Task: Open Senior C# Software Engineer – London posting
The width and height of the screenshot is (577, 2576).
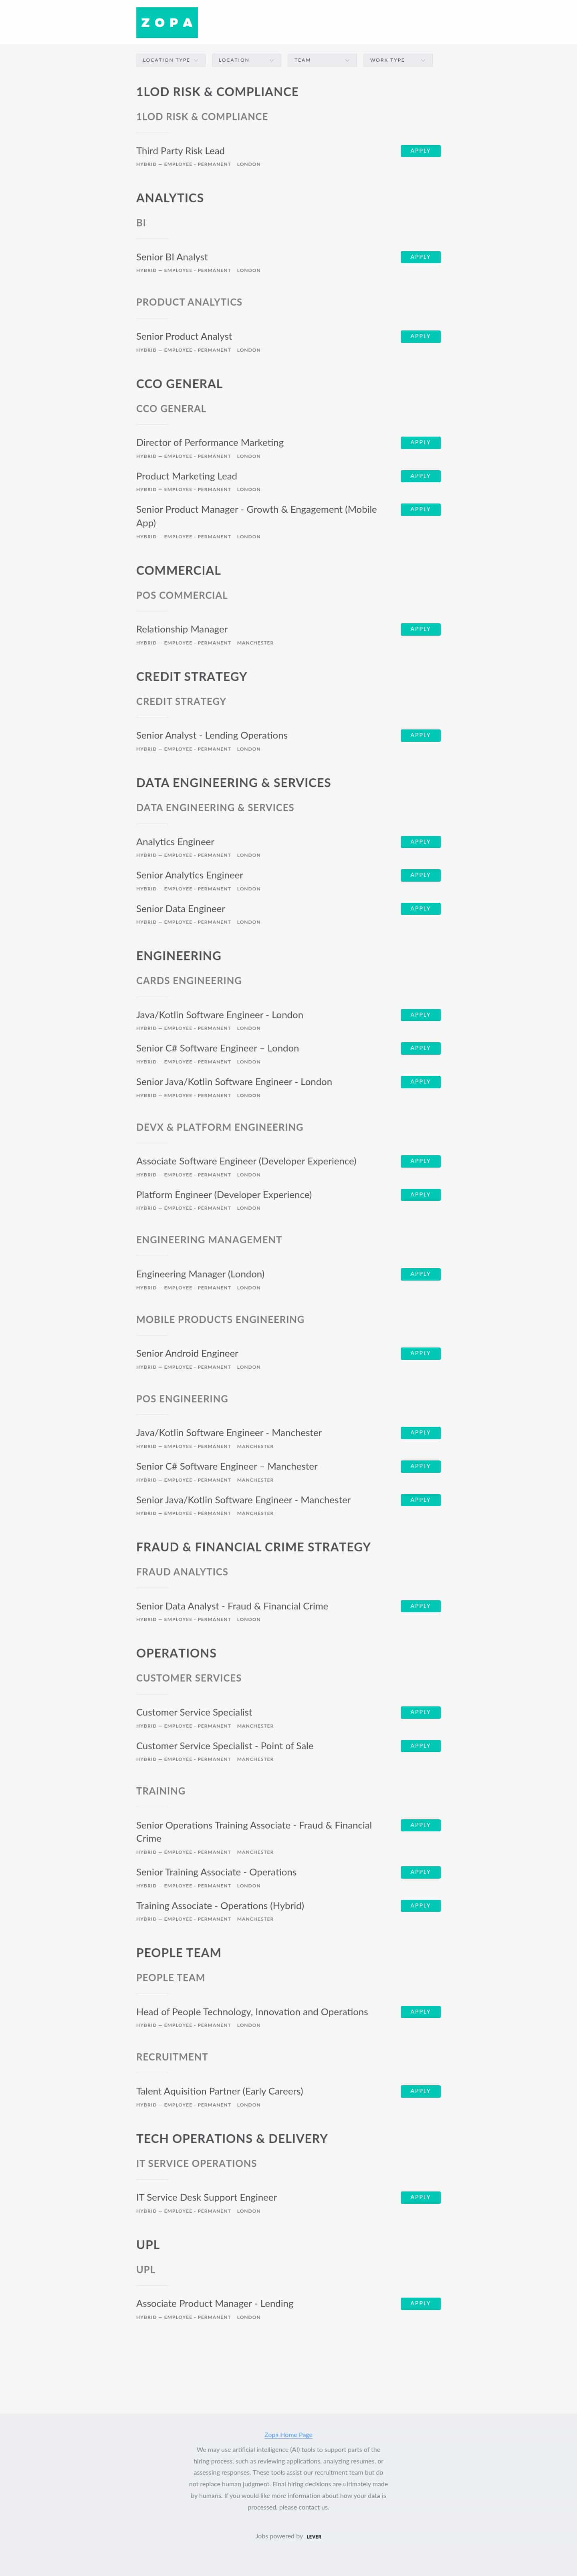Action: [217, 1048]
